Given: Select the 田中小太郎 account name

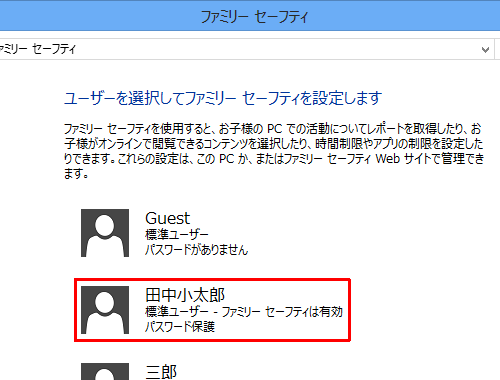Looking at the screenshot, I should pyautogui.click(x=185, y=295).
